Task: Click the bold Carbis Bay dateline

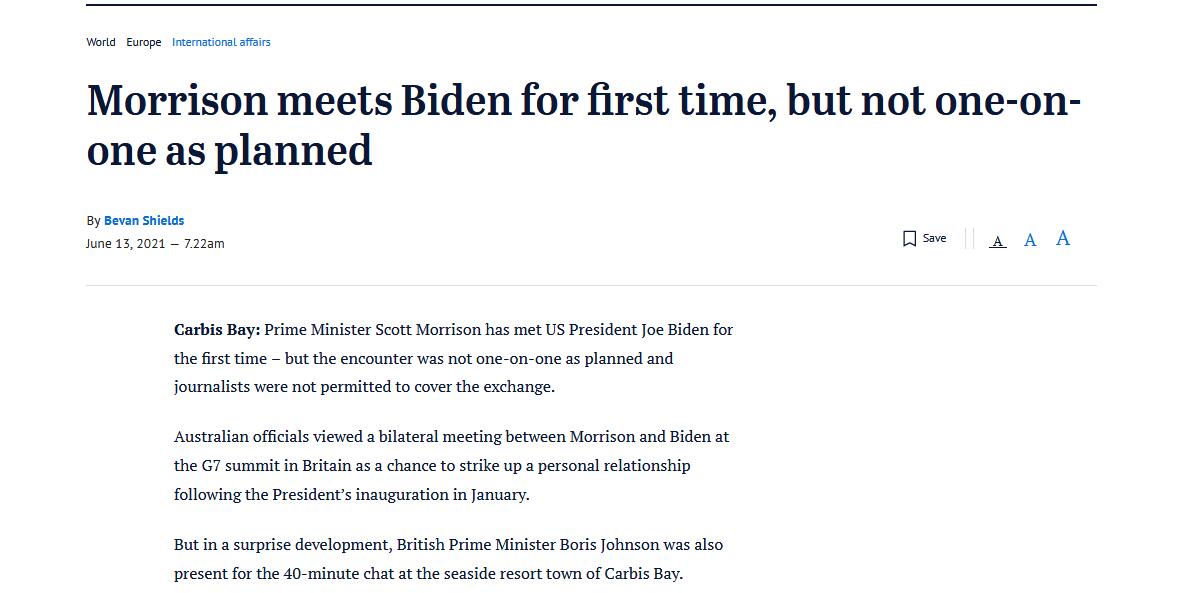Action: (217, 330)
